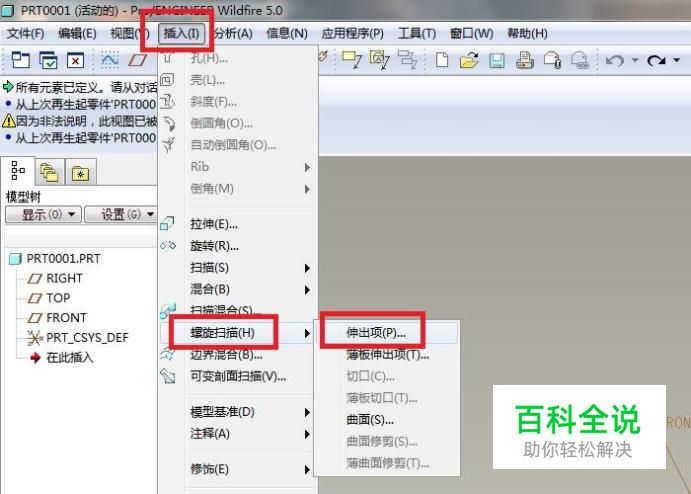The height and width of the screenshot is (494, 691).
Task: Open the 窗口(W) menu
Action: [x=472, y=33]
